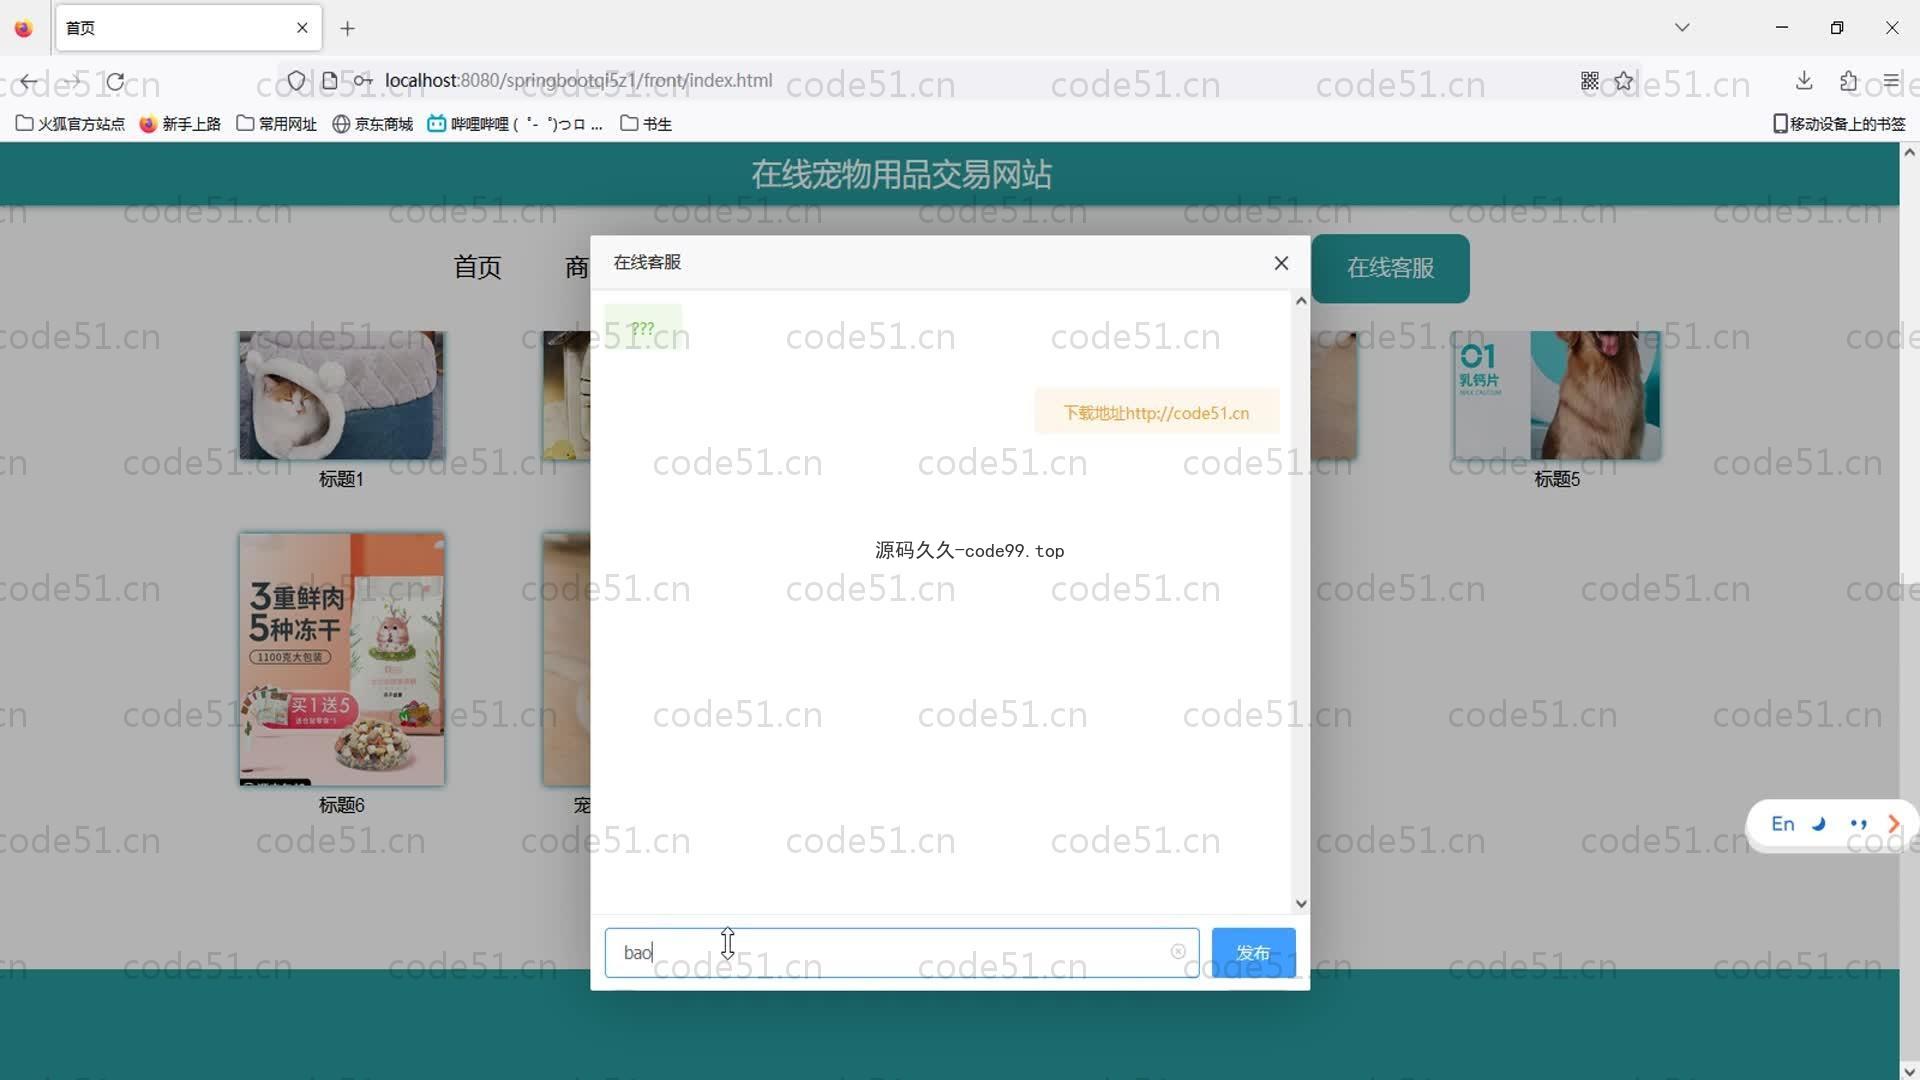Close the 在线客服 chat dialog
1920x1080 pixels.
click(1281, 263)
